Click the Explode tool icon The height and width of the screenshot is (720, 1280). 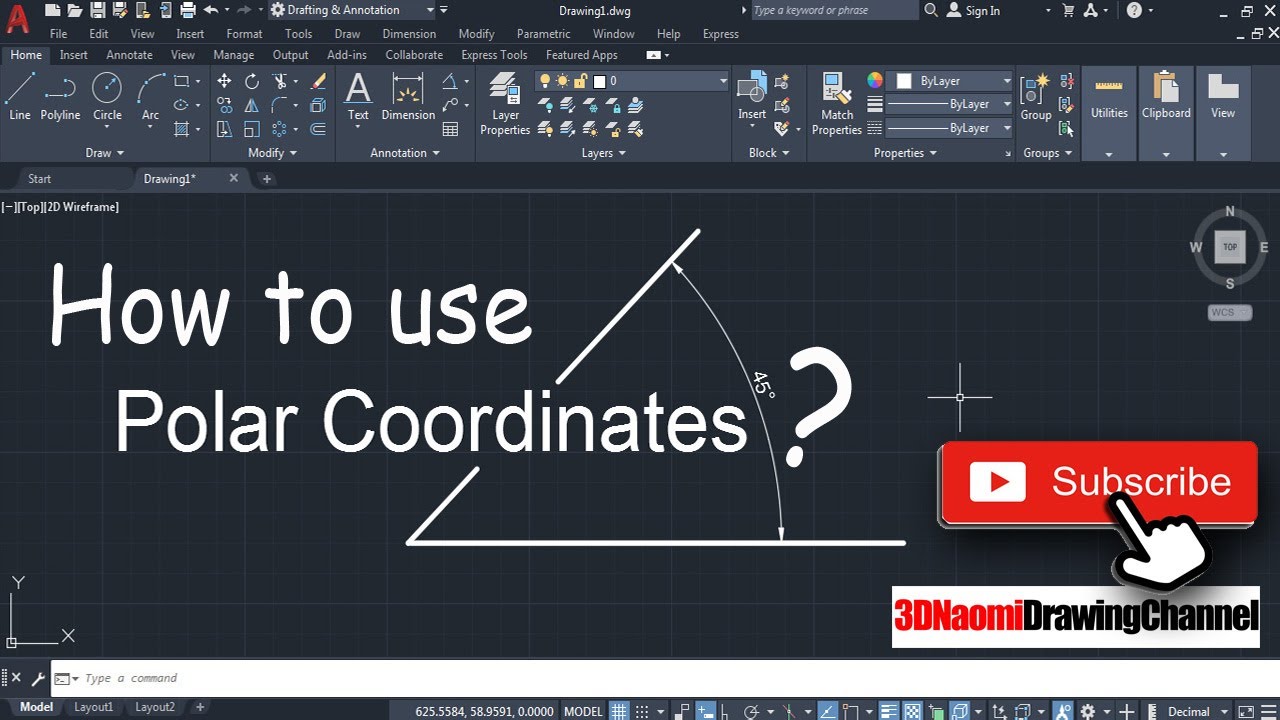(x=318, y=105)
